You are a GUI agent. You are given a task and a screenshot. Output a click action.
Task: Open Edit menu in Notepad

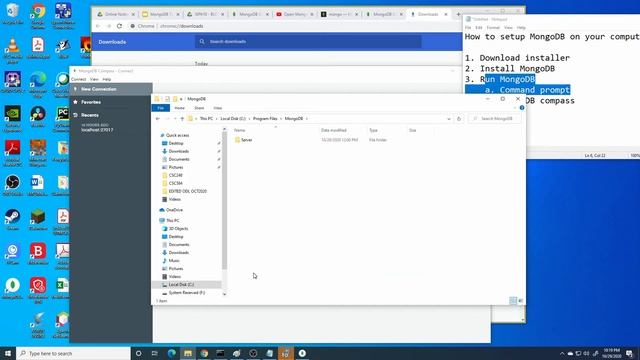[479, 28]
